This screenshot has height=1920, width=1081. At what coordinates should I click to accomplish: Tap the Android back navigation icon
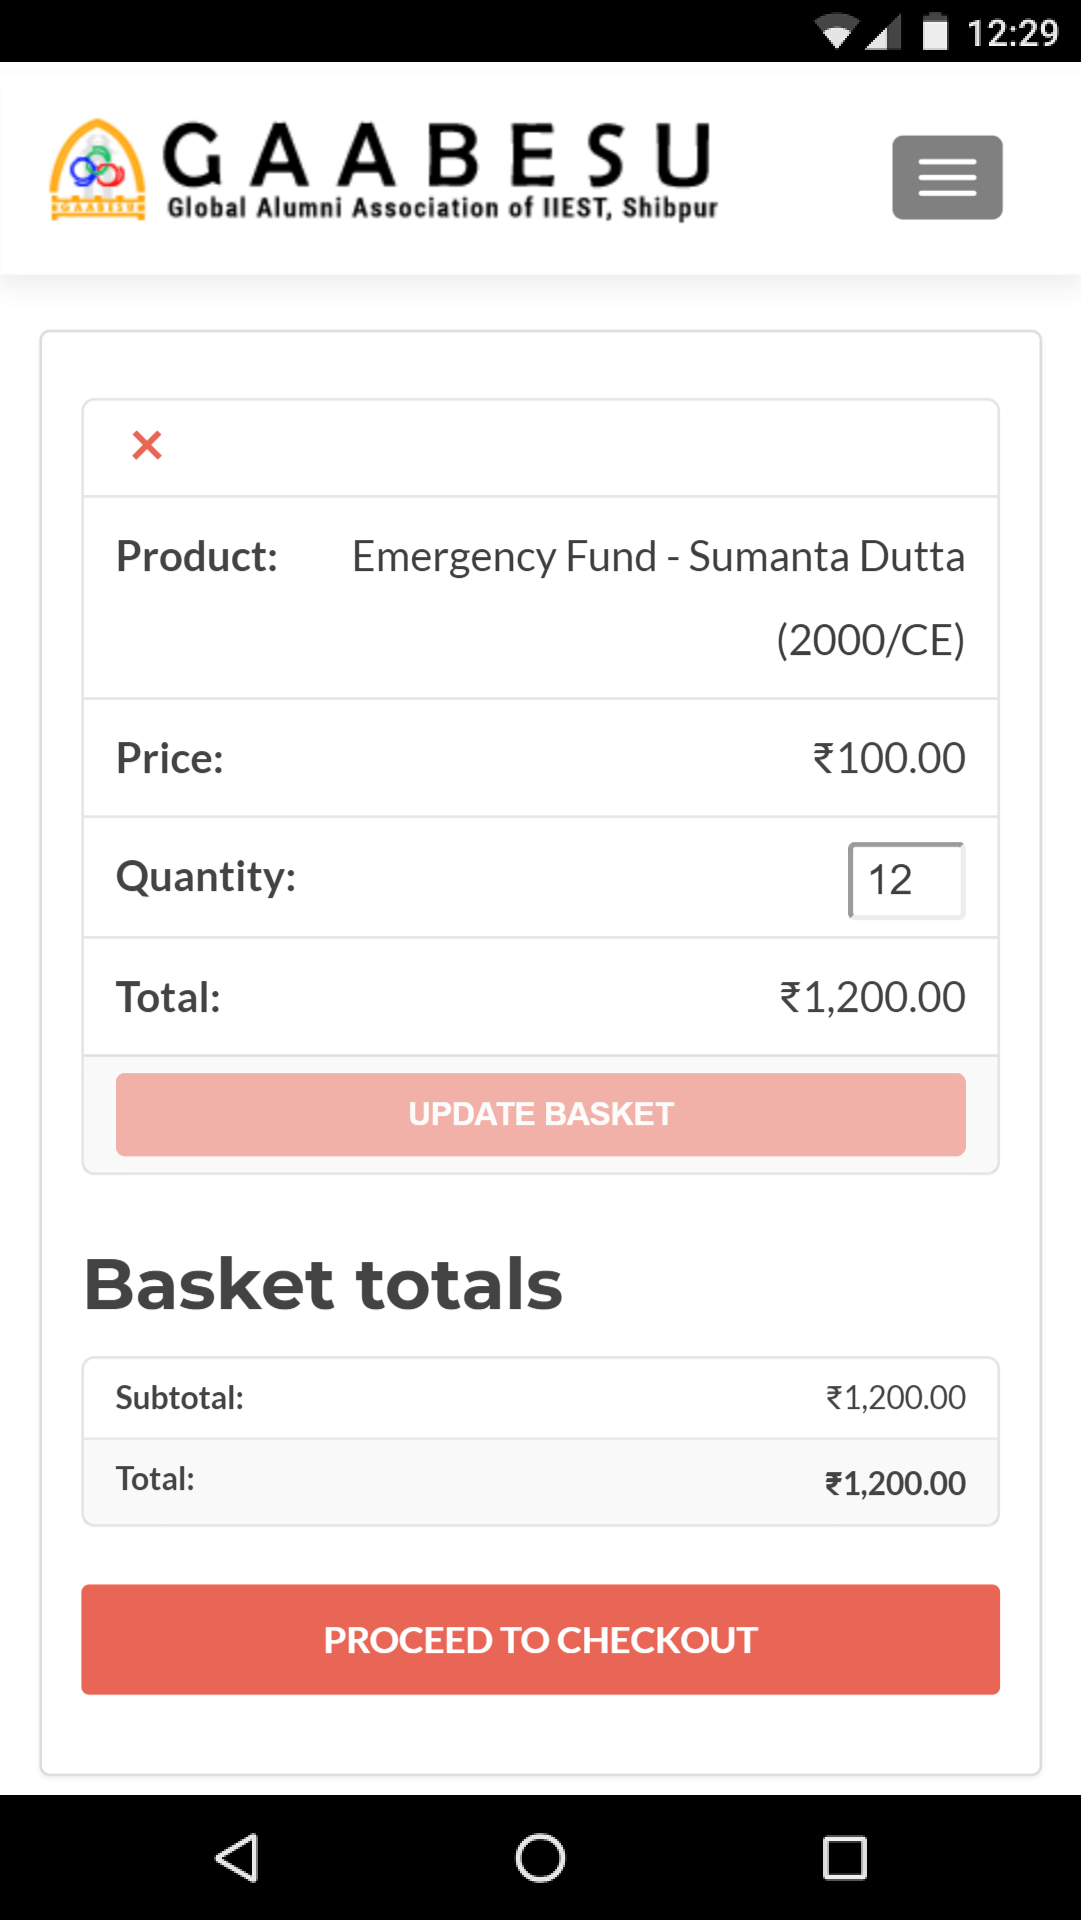[x=238, y=1858]
